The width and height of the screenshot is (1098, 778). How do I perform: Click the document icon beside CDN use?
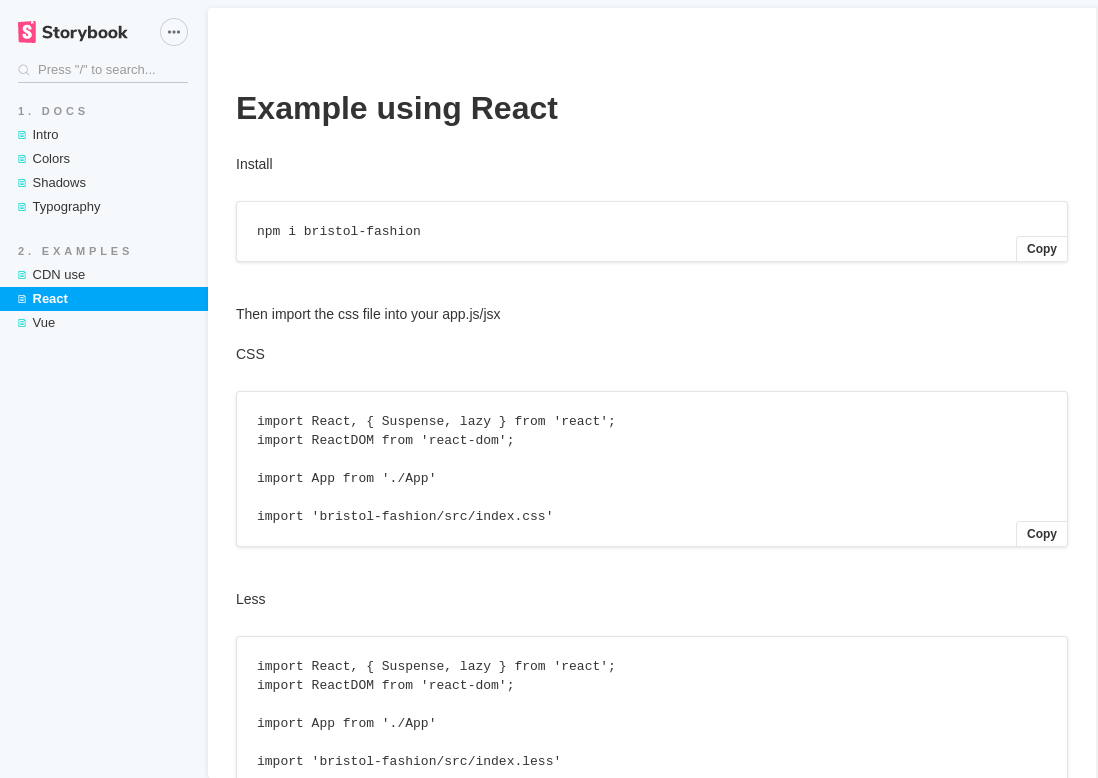point(22,275)
